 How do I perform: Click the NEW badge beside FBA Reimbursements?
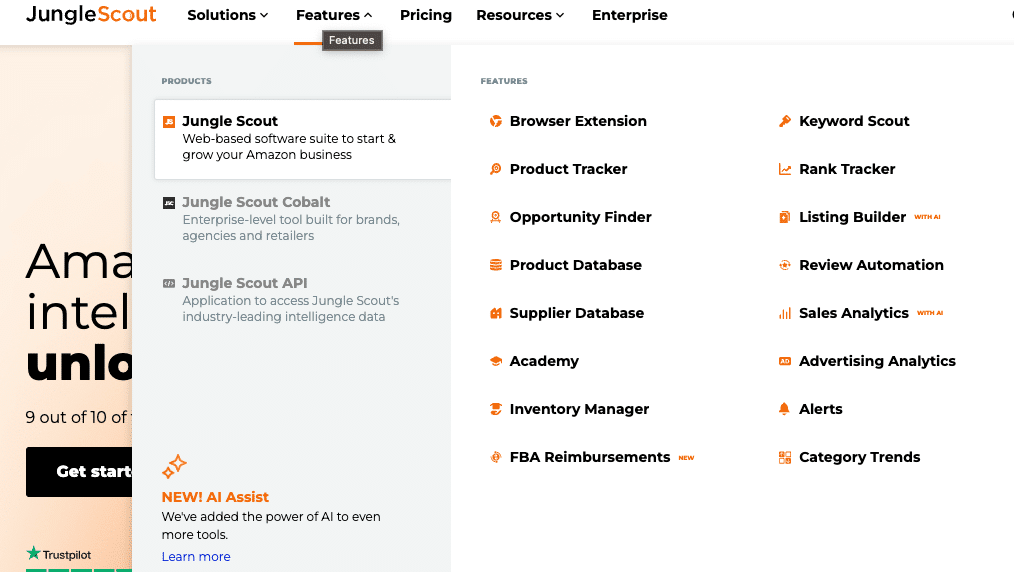click(x=686, y=458)
